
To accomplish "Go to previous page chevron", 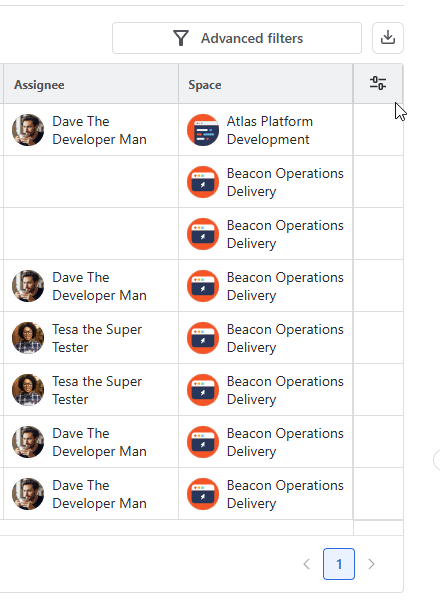I will point(306,564).
